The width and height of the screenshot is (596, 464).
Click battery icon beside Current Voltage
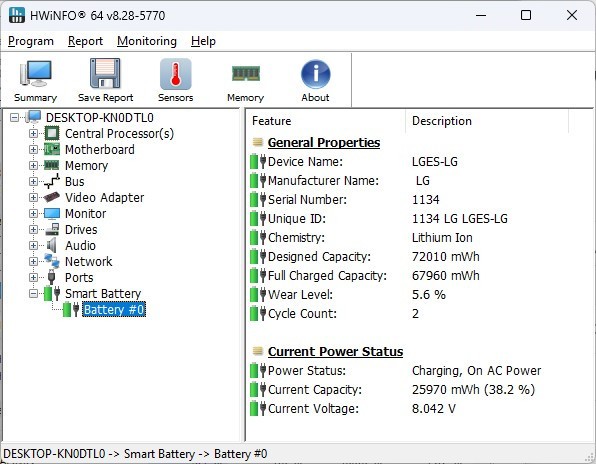click(x=258, y=409)
